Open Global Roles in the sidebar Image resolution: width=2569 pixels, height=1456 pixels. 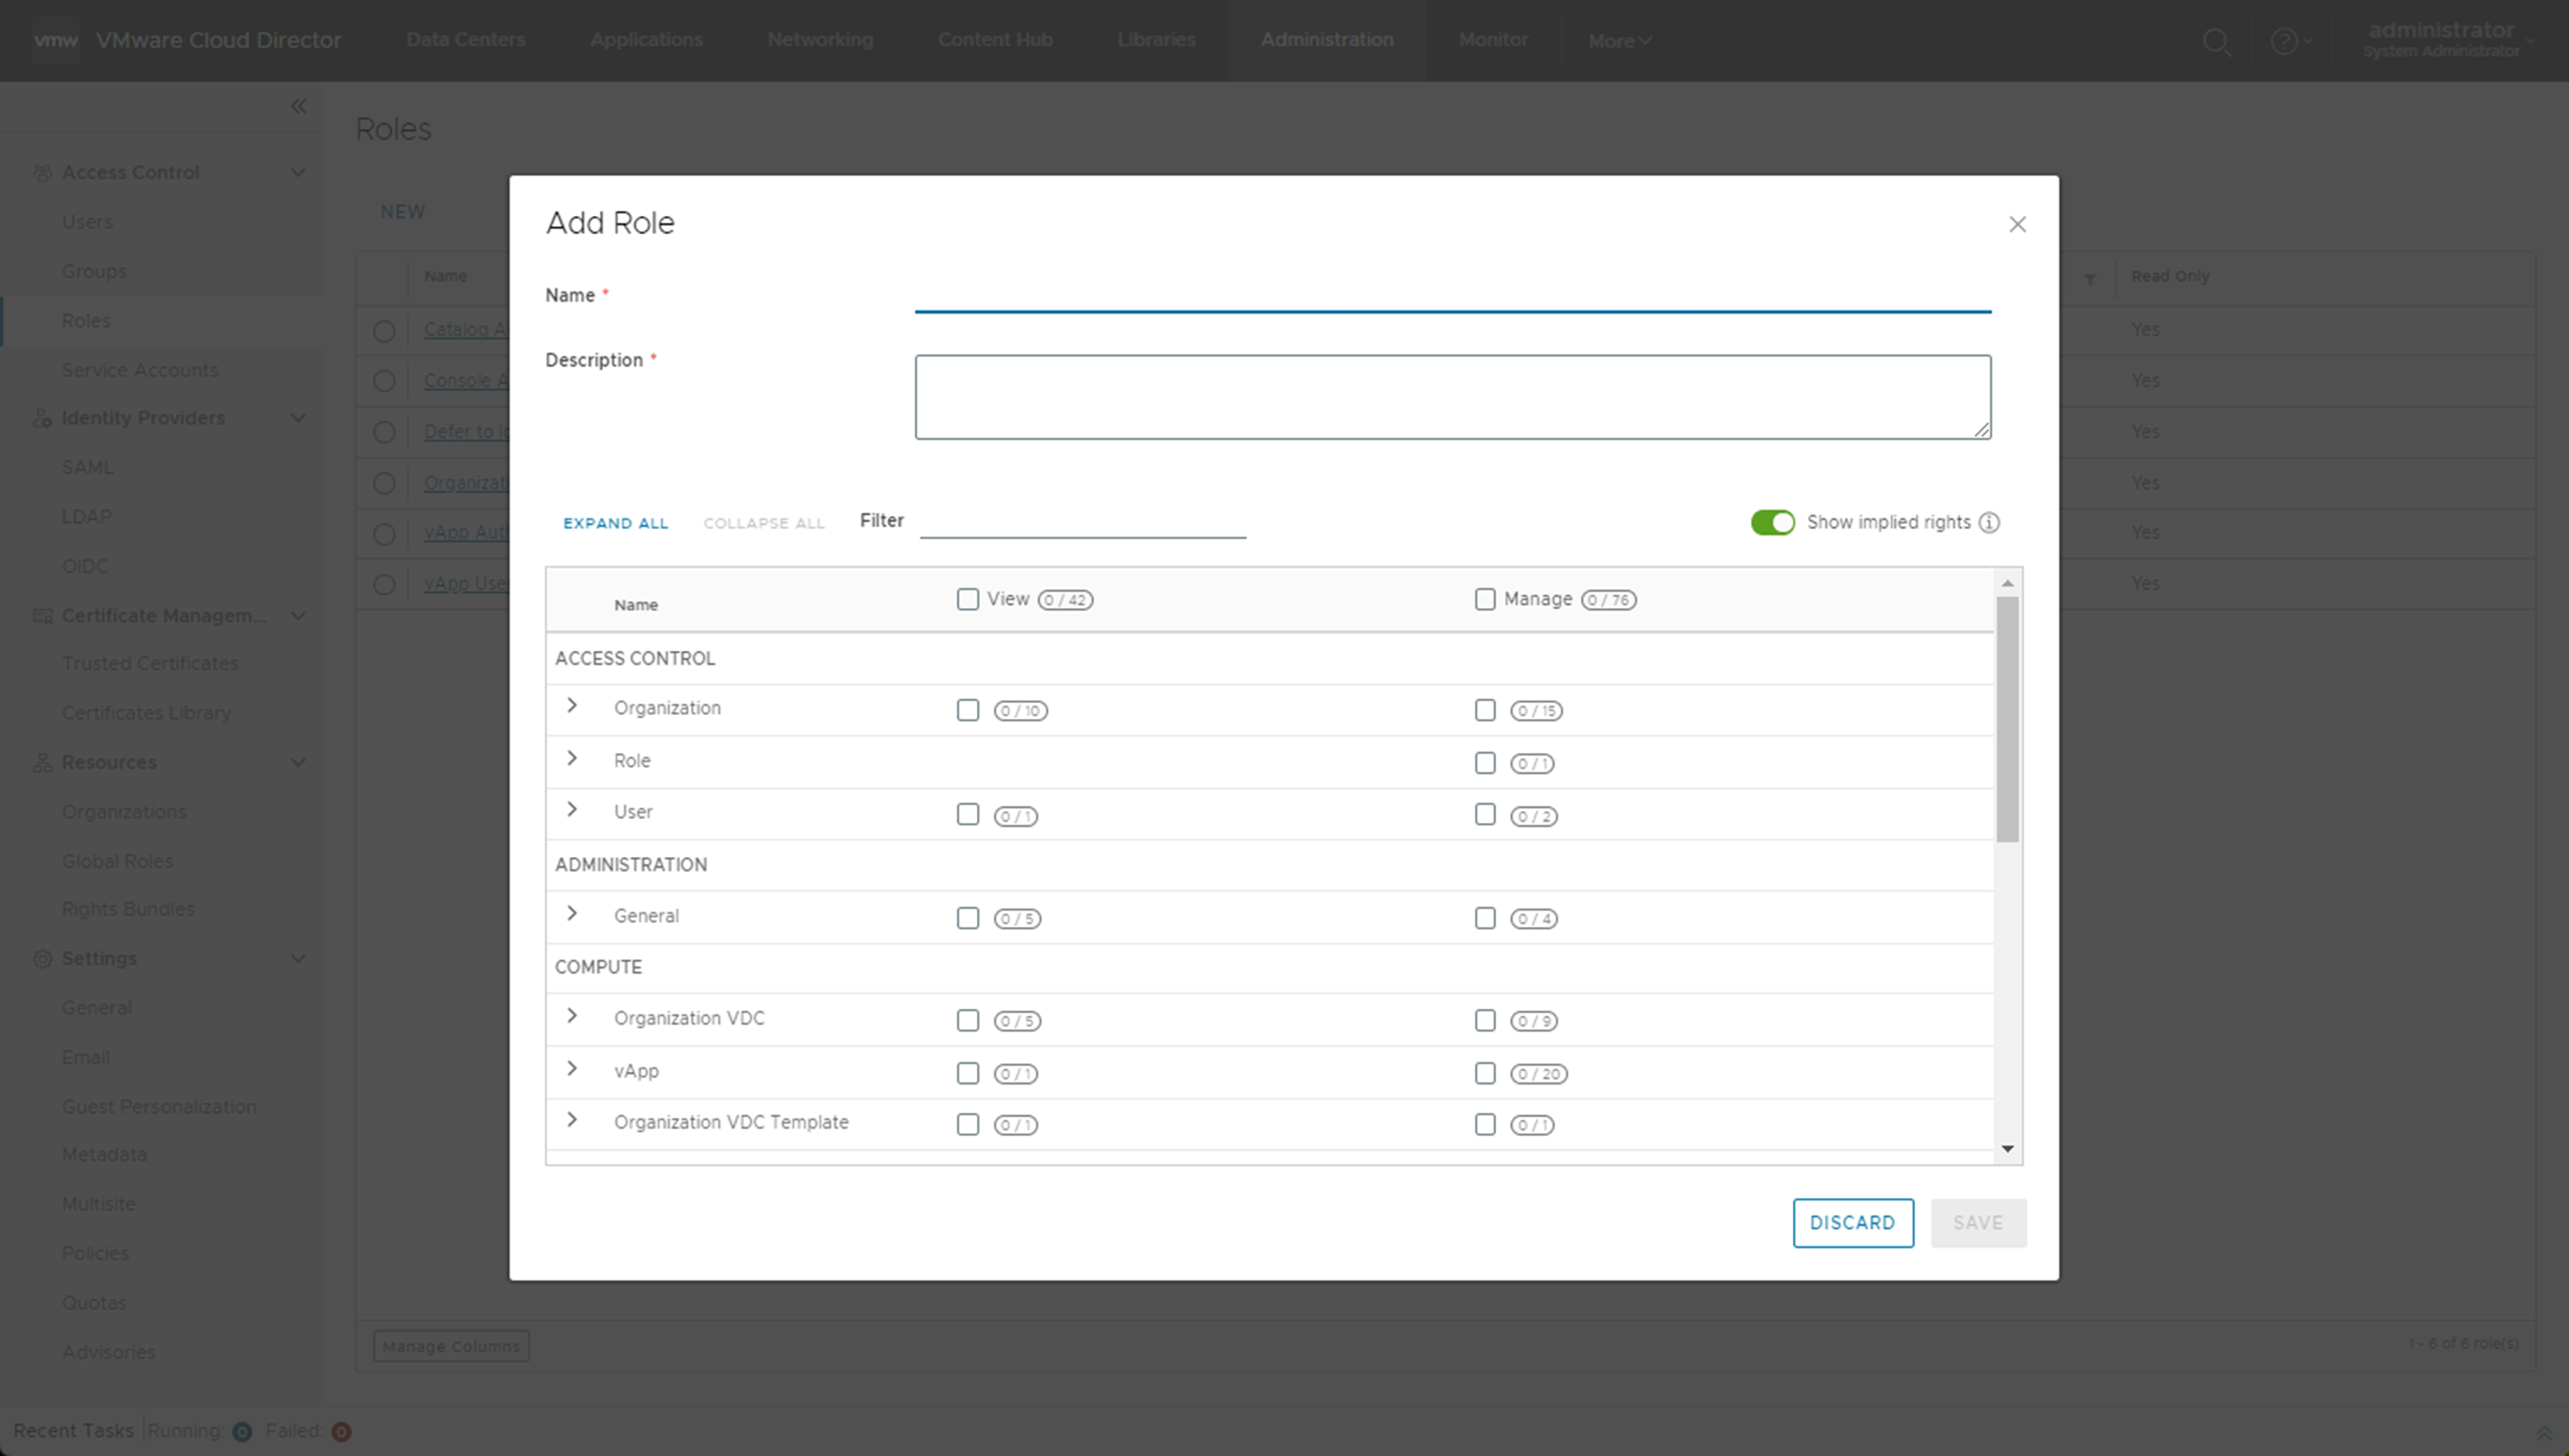click(x=117, y=861)
